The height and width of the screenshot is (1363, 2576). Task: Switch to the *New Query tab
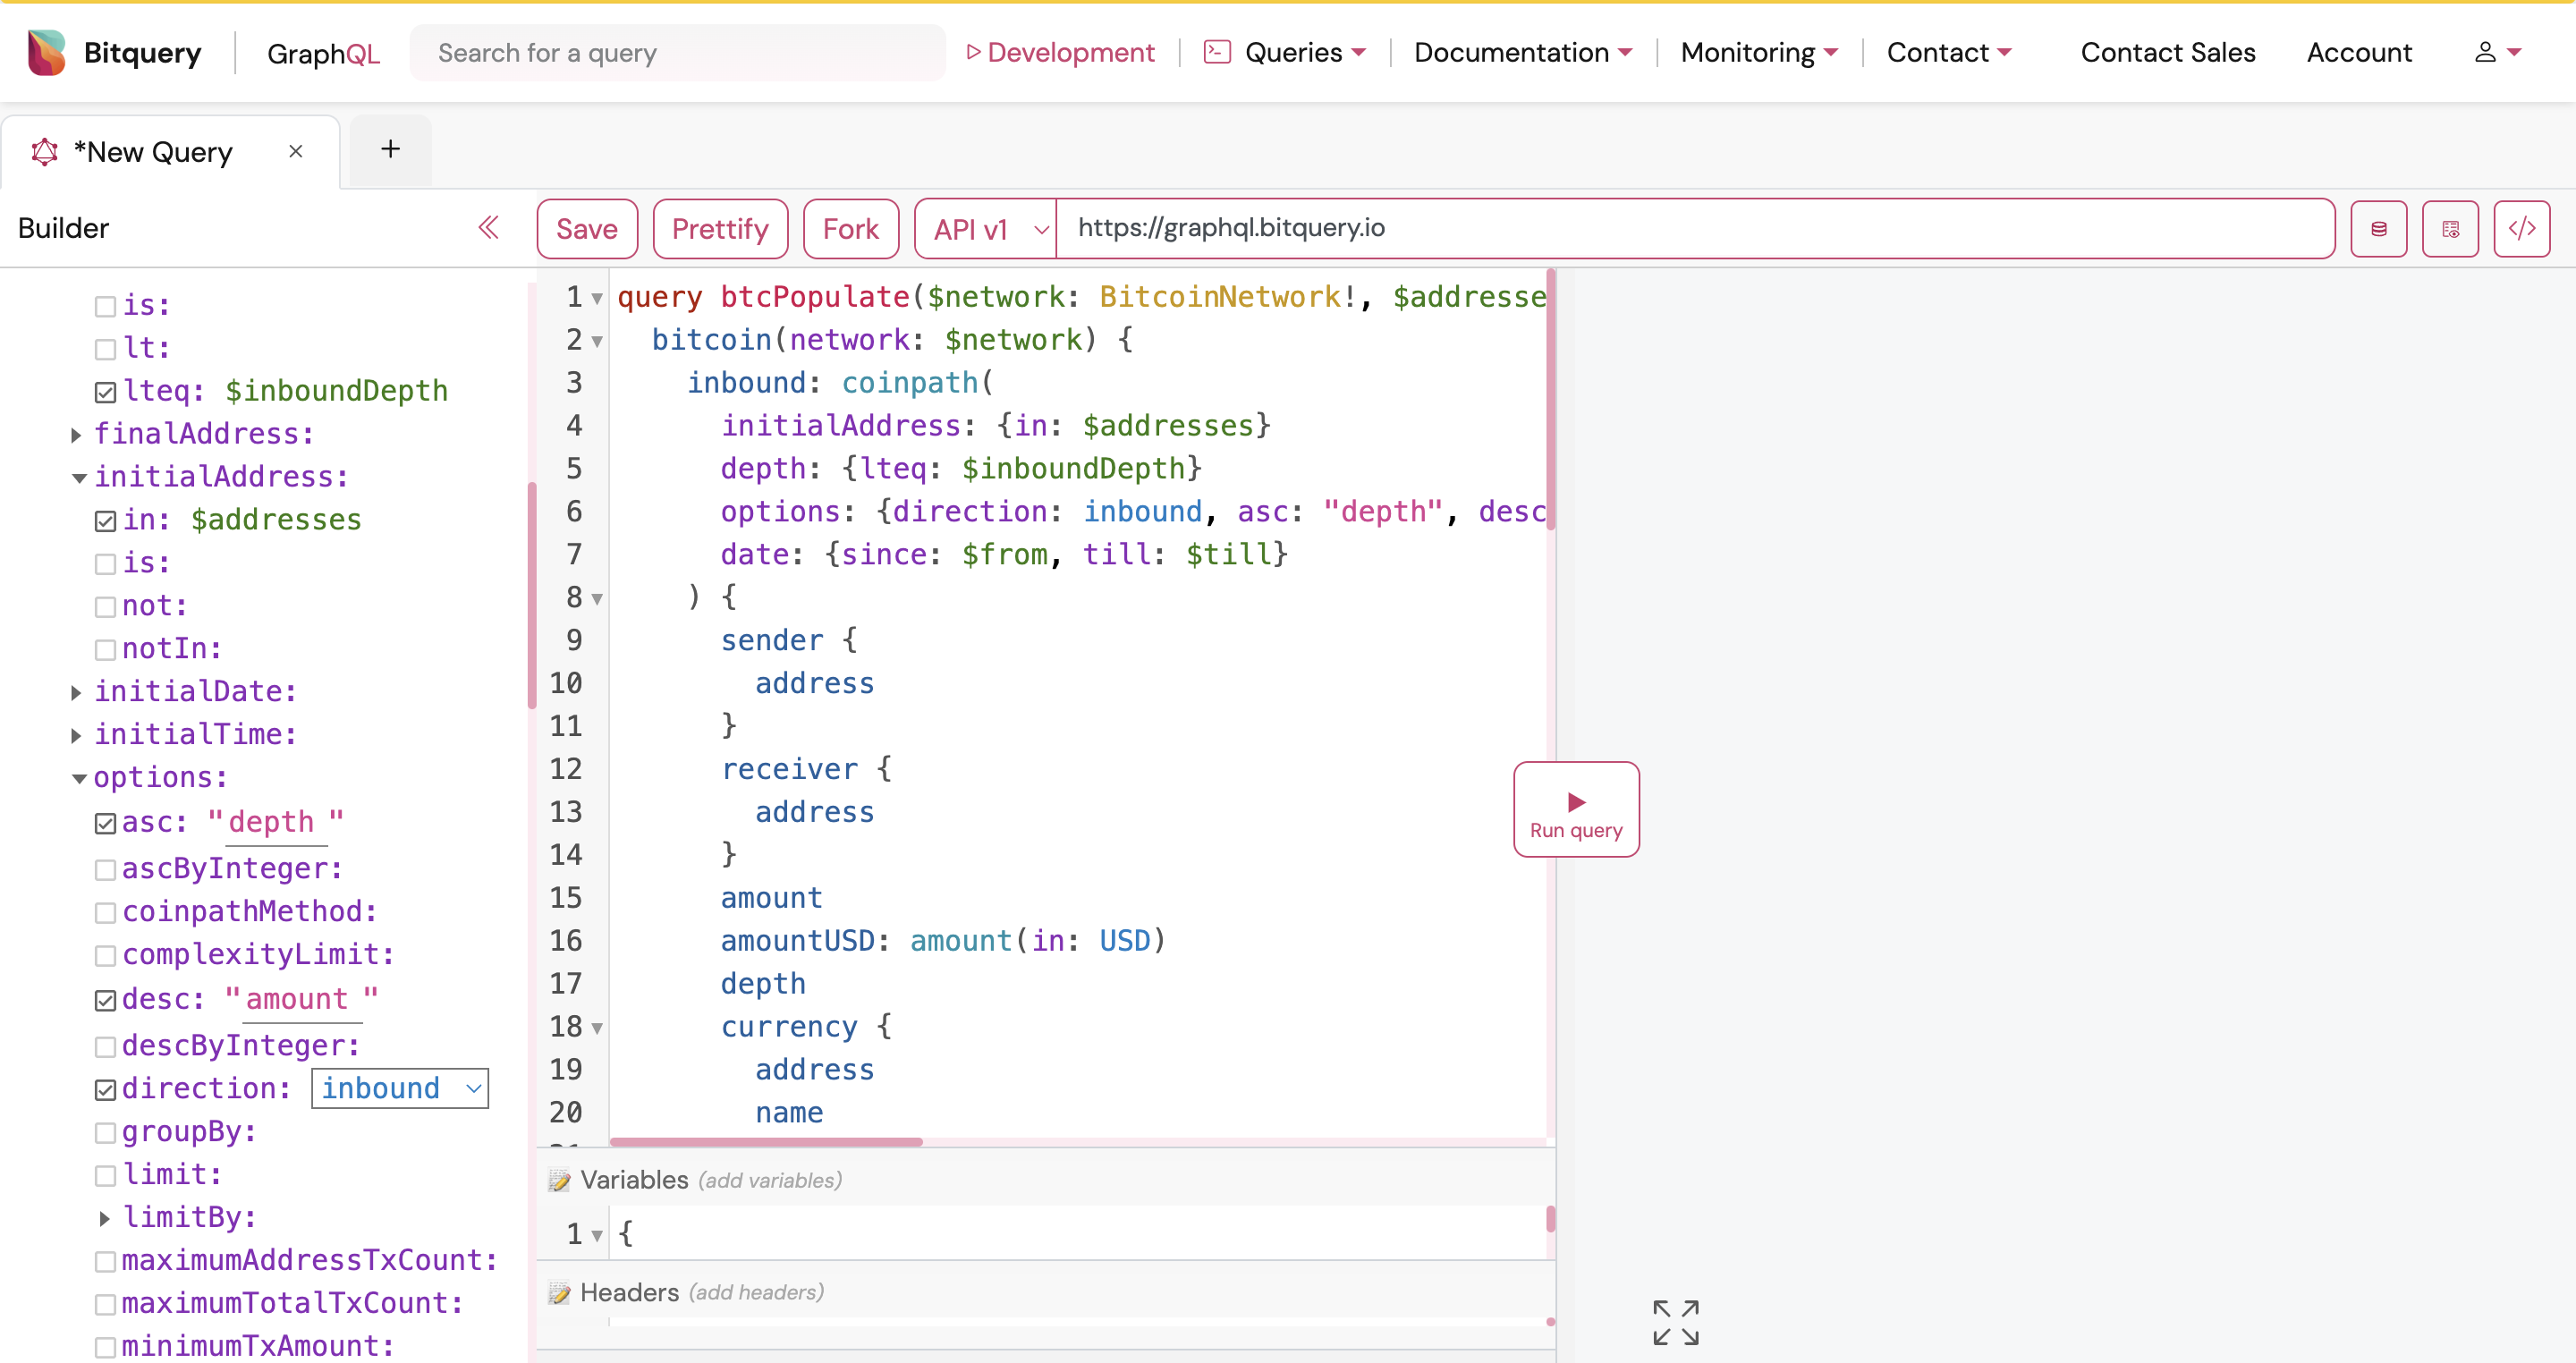click(x=152, y=151)
